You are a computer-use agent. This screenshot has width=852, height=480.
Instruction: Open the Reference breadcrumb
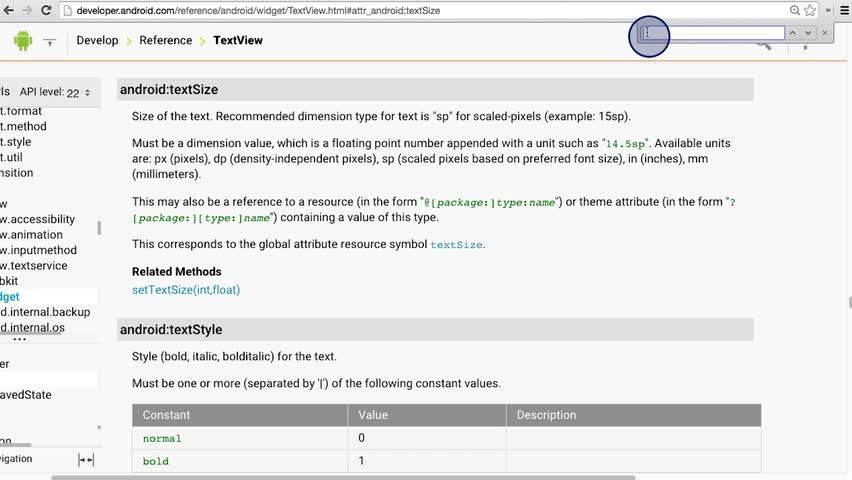click(x=165, y=40)
